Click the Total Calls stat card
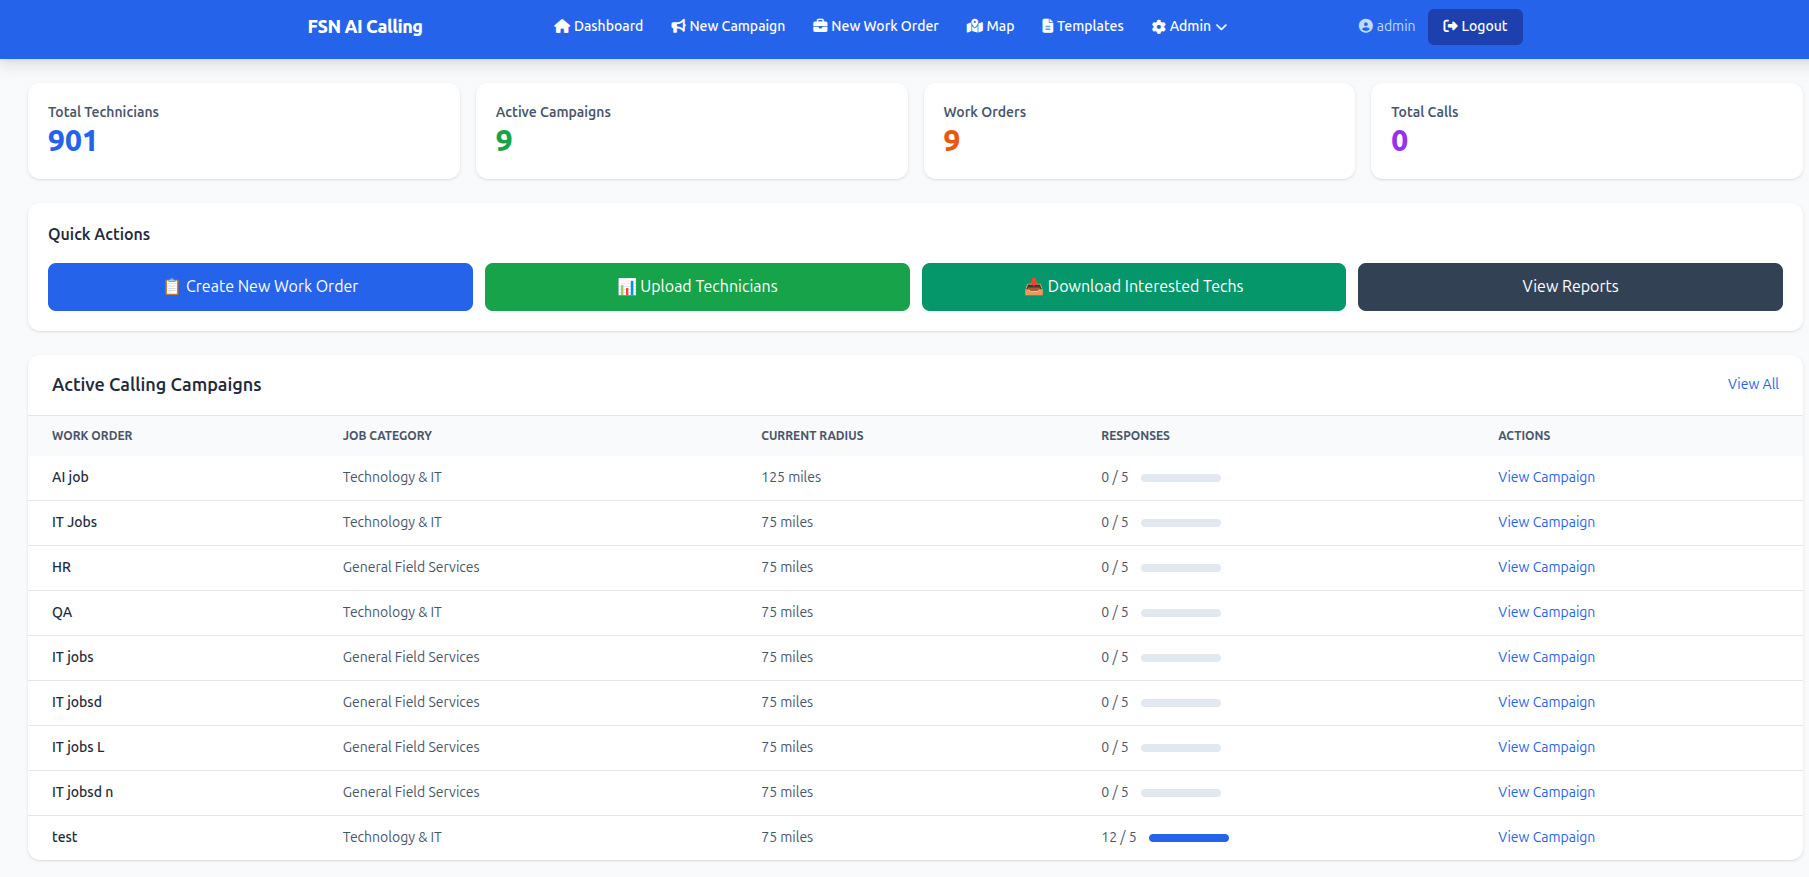Screen dimensions: 1809x877 point(1587,131)
